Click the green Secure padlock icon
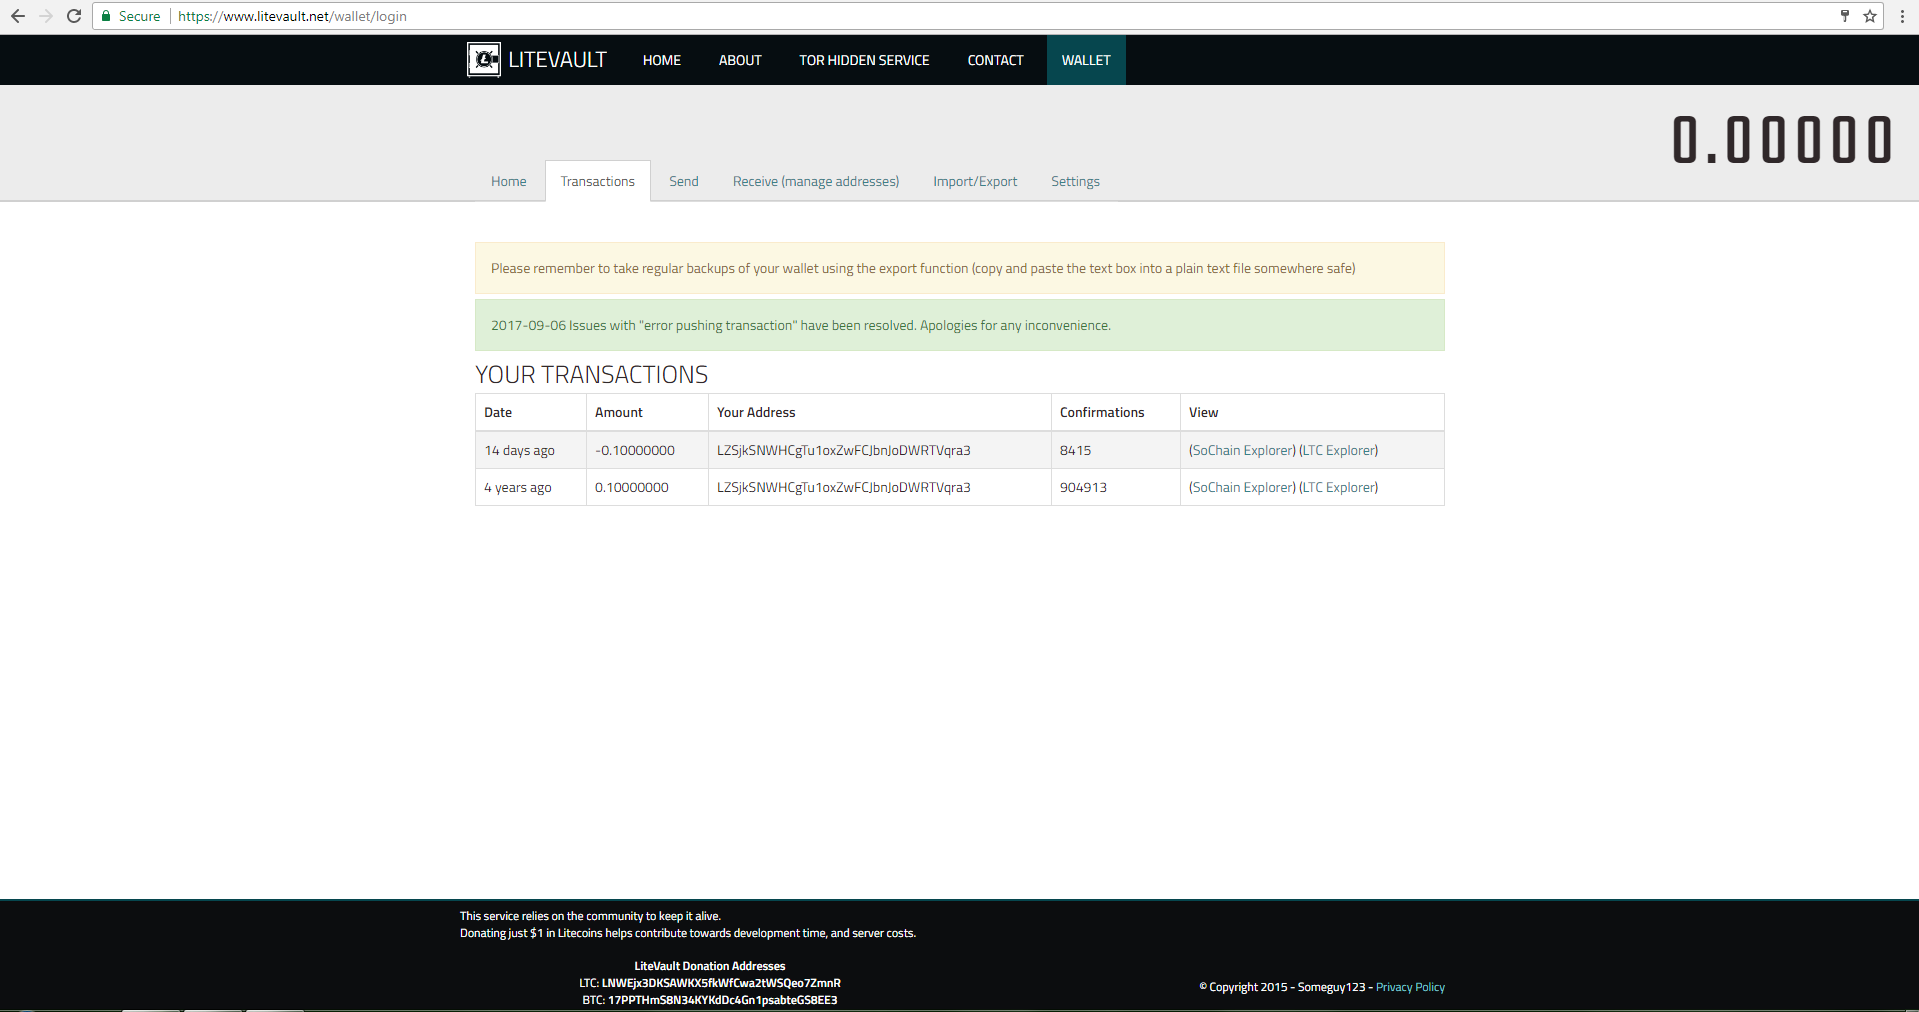1919x1012 pixels. (x=106, y=16)
